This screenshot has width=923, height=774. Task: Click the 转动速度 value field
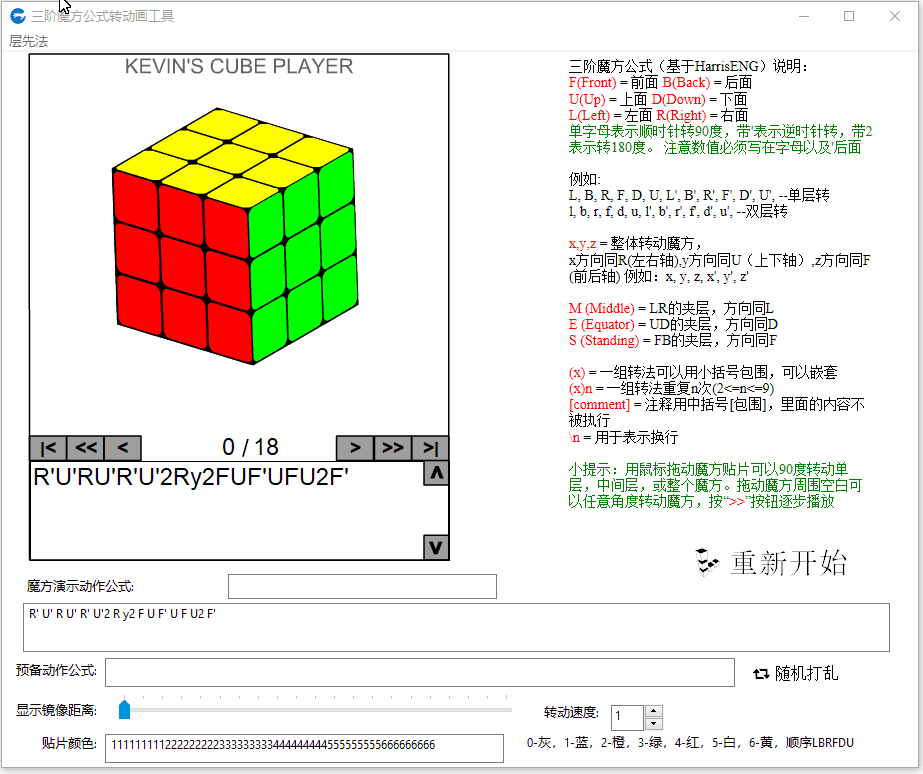click(627, 717)
